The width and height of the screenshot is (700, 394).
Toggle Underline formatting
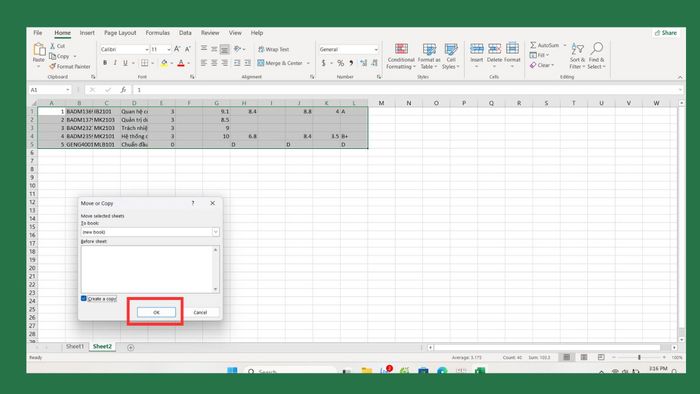[x=125, y=63]
